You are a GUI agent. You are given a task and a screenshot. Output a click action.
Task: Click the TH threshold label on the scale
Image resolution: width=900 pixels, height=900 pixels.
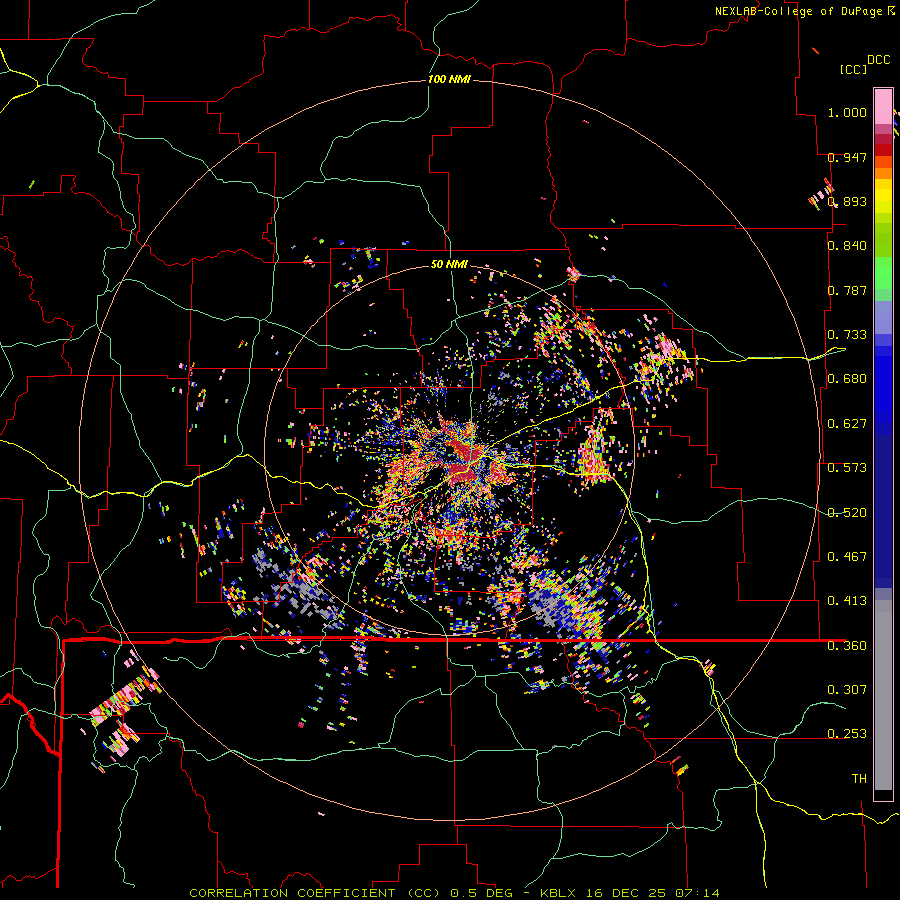pyautogui.click(x=859, y=779)
